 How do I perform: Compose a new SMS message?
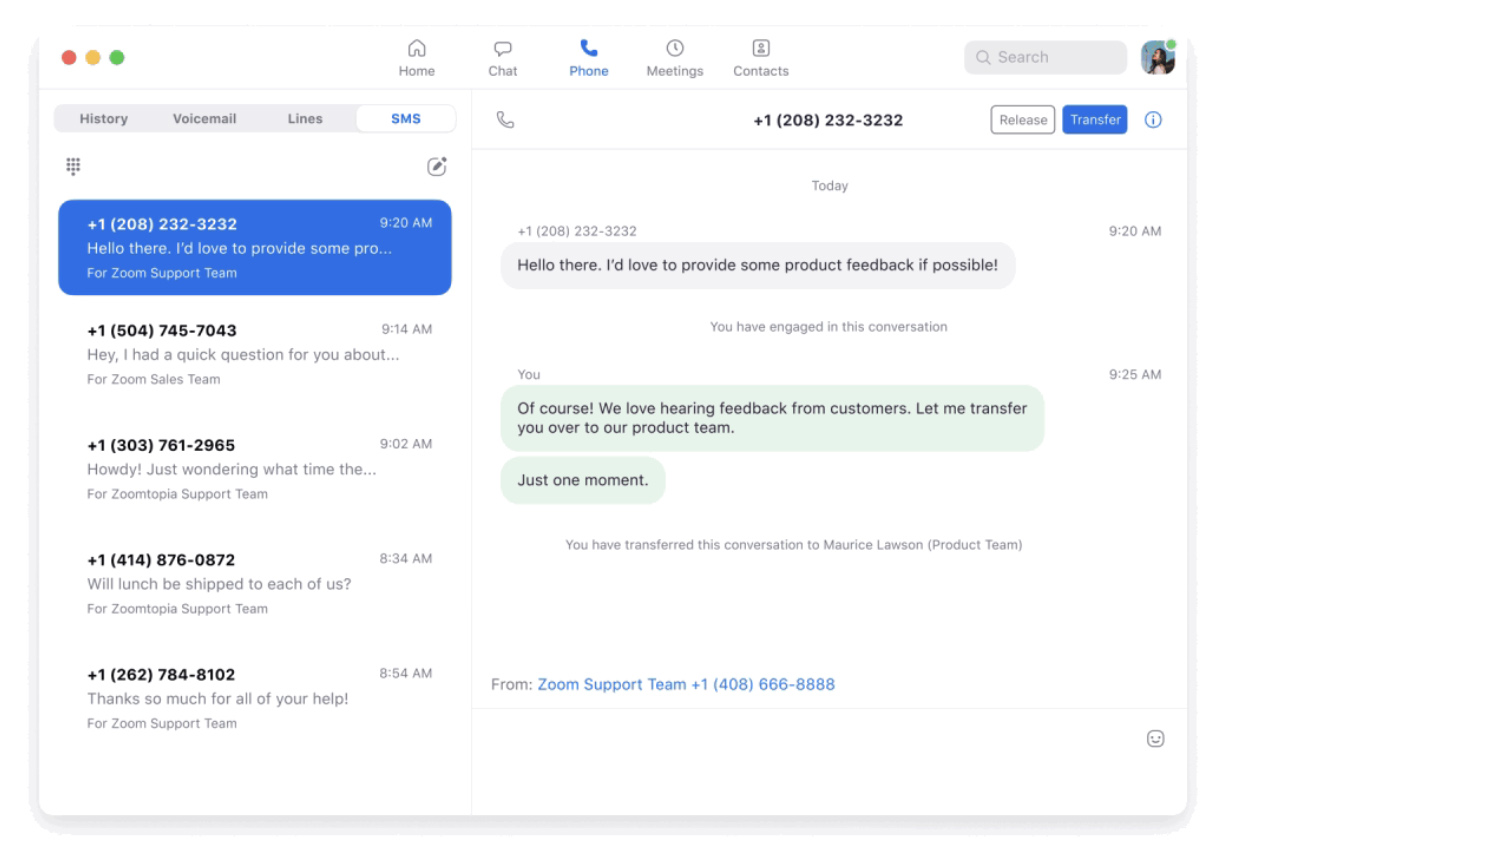tap(436, 167)
